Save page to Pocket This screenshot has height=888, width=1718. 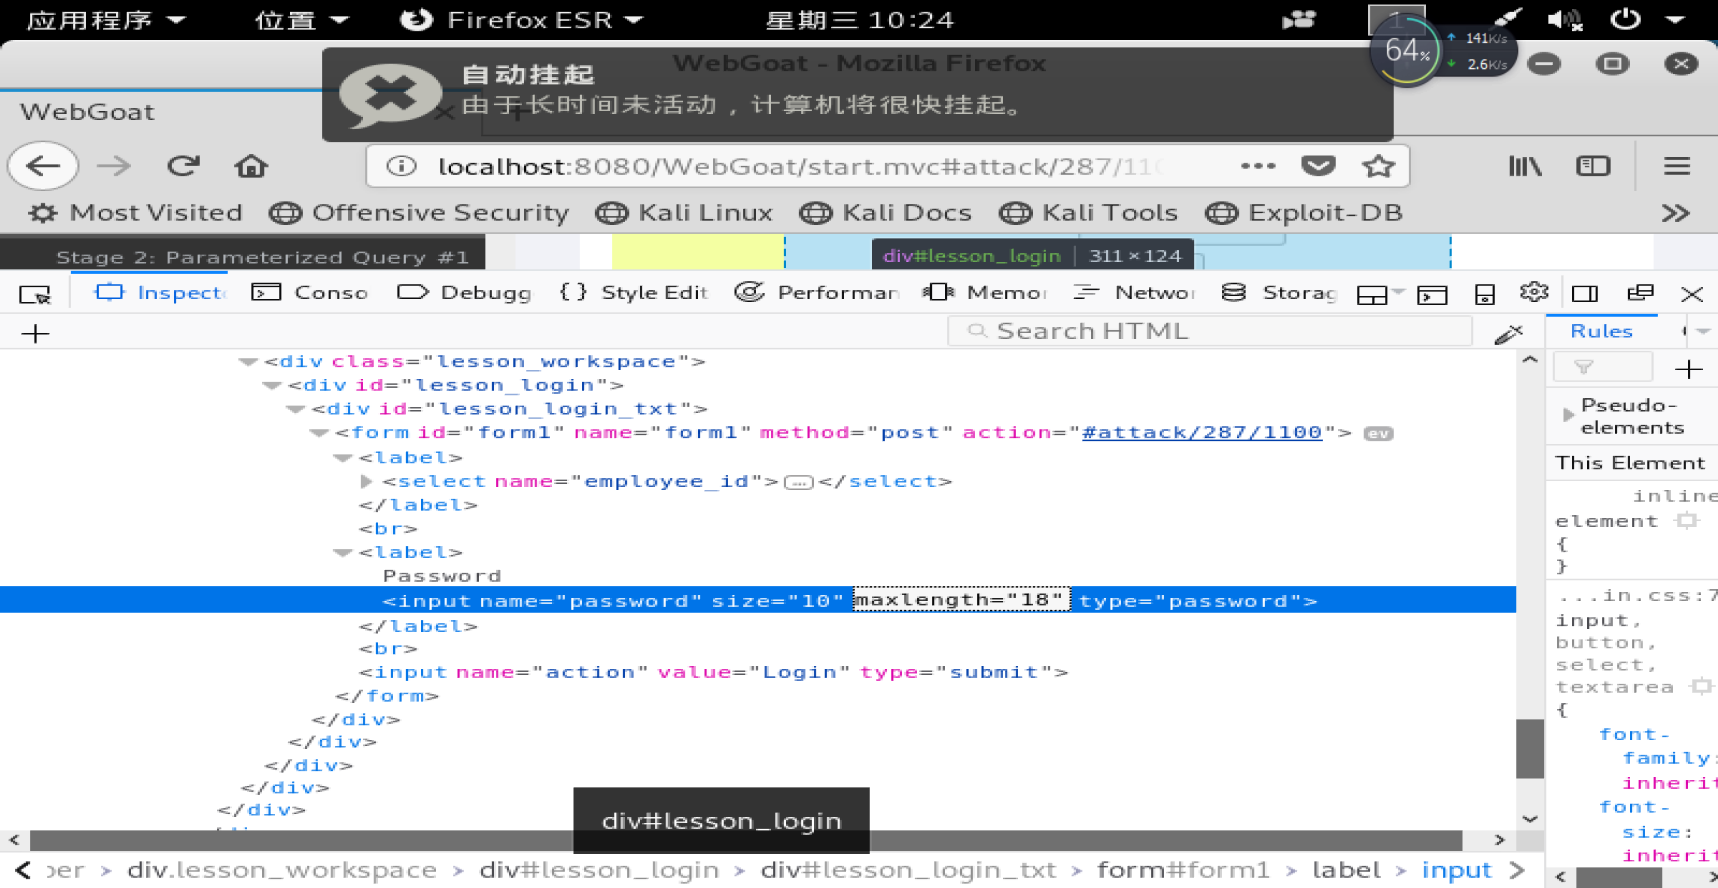1318,166
